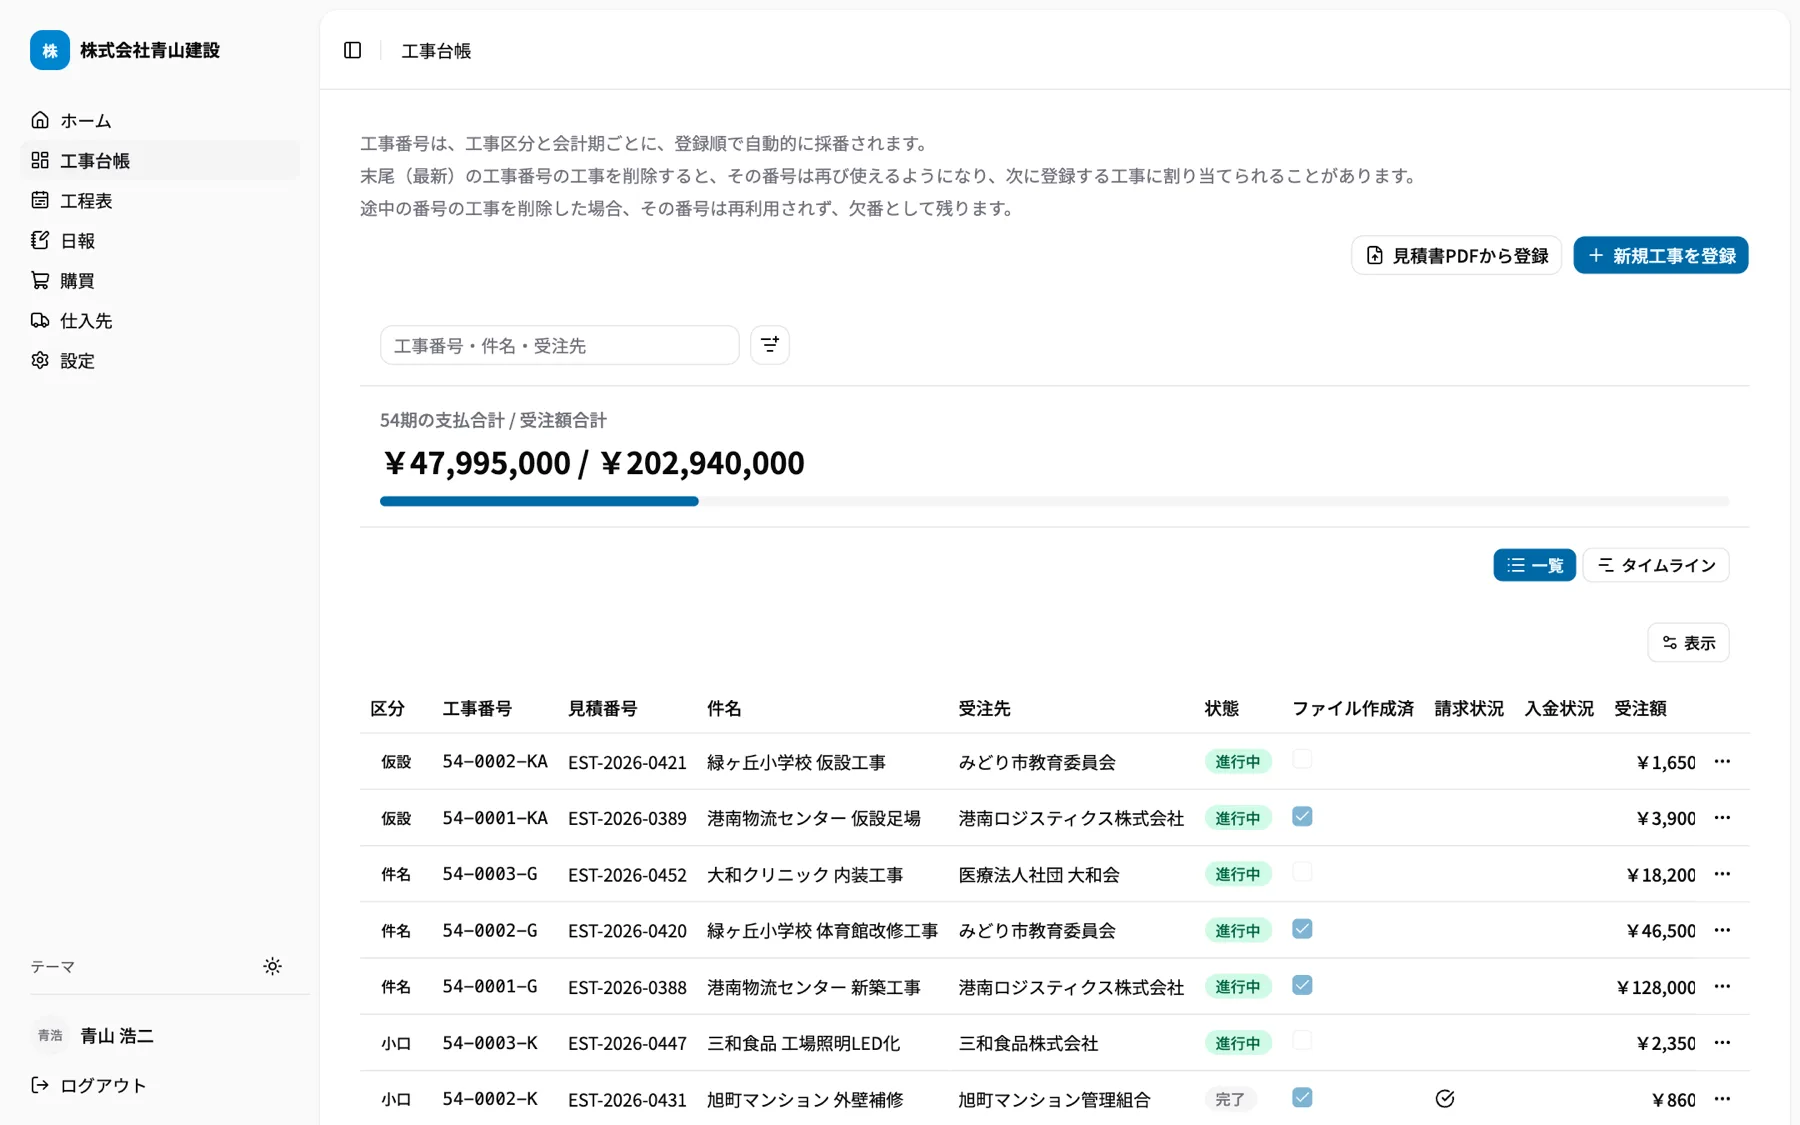Sort by 工事番号 column header
Image resolution: width=1800 pixels, height=1125 pixels.
coord(477,708)
